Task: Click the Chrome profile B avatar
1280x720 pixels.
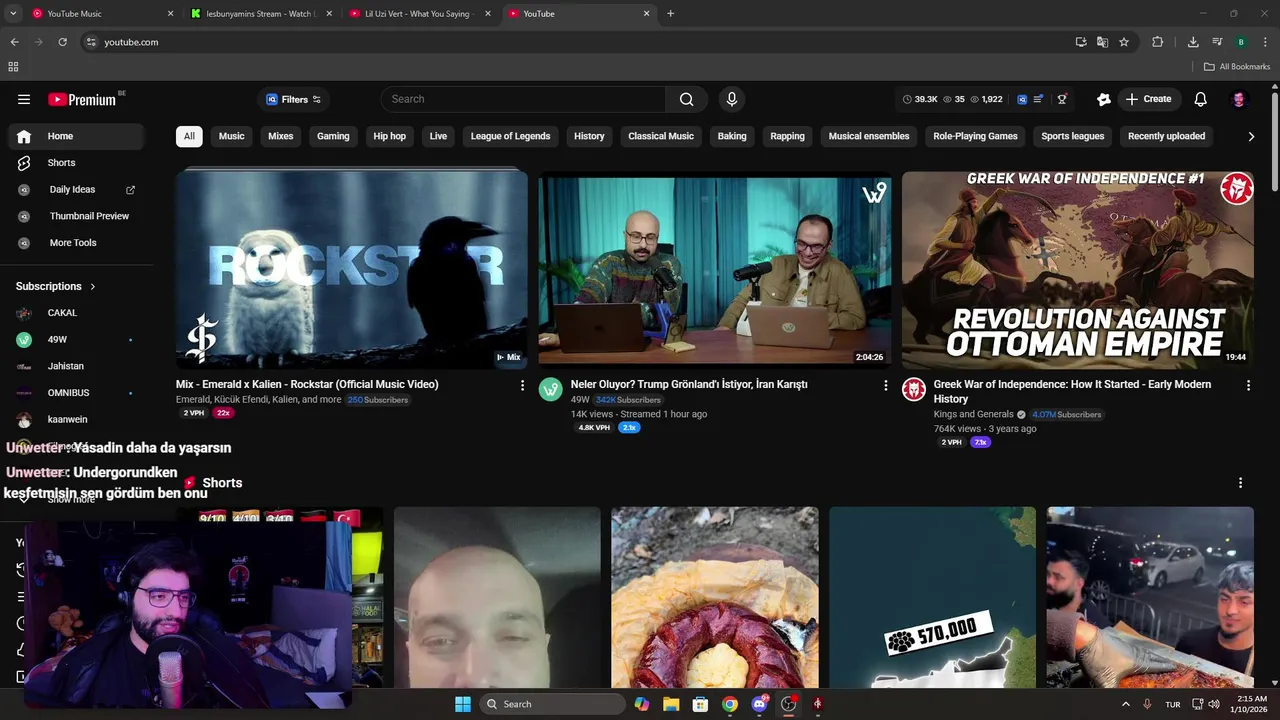Action: coord(1241,42)
